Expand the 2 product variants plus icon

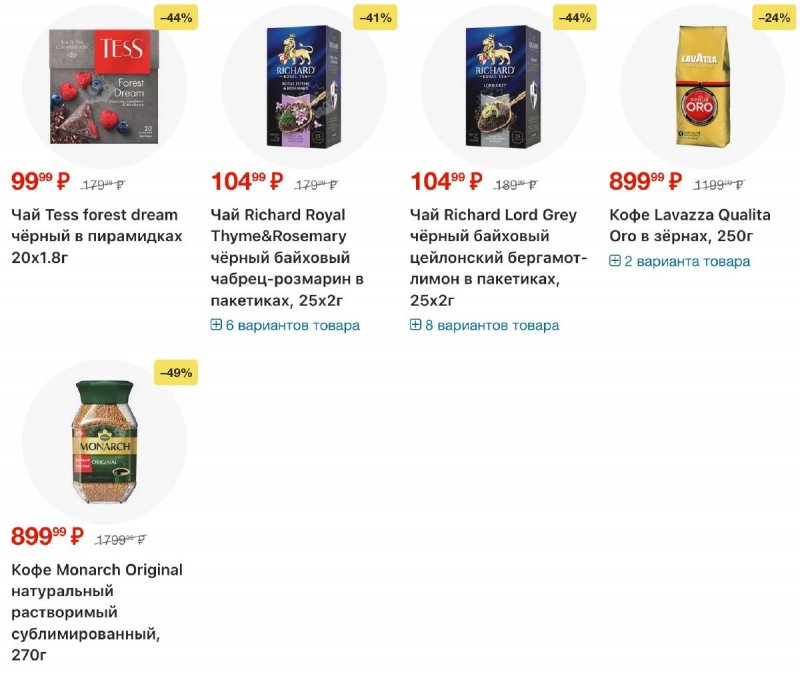pos(615,261)
